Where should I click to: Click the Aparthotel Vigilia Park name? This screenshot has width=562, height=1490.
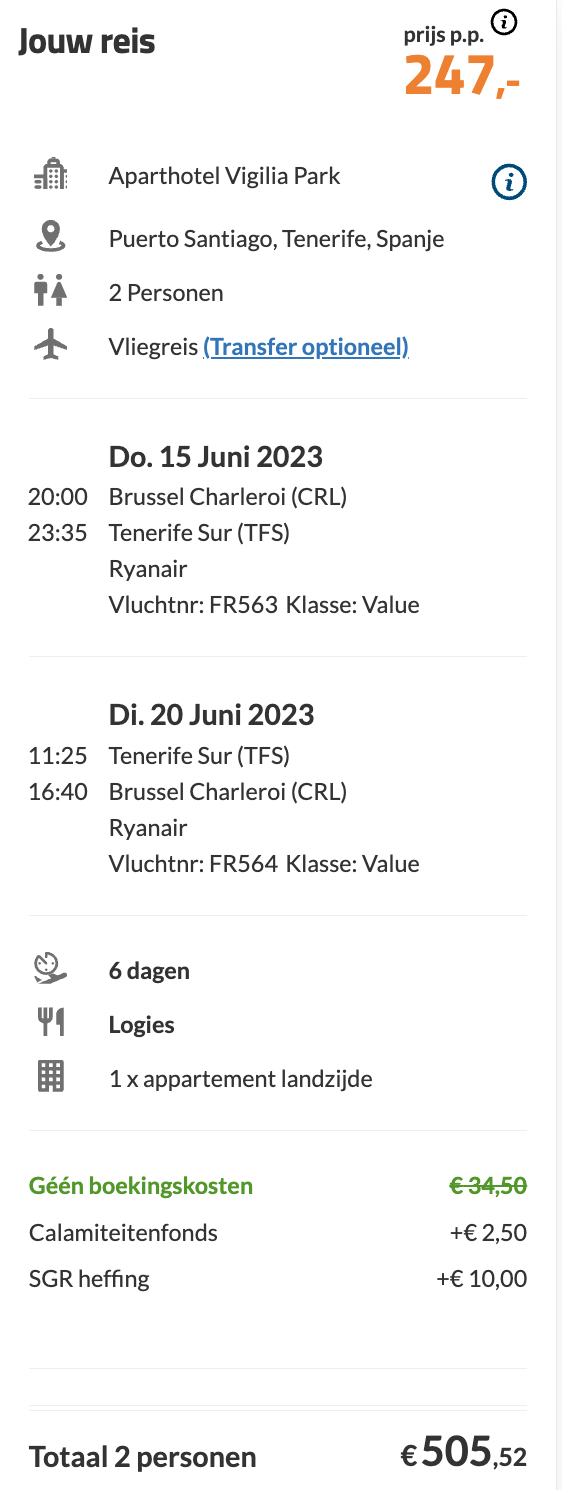(x=225, y=176)
